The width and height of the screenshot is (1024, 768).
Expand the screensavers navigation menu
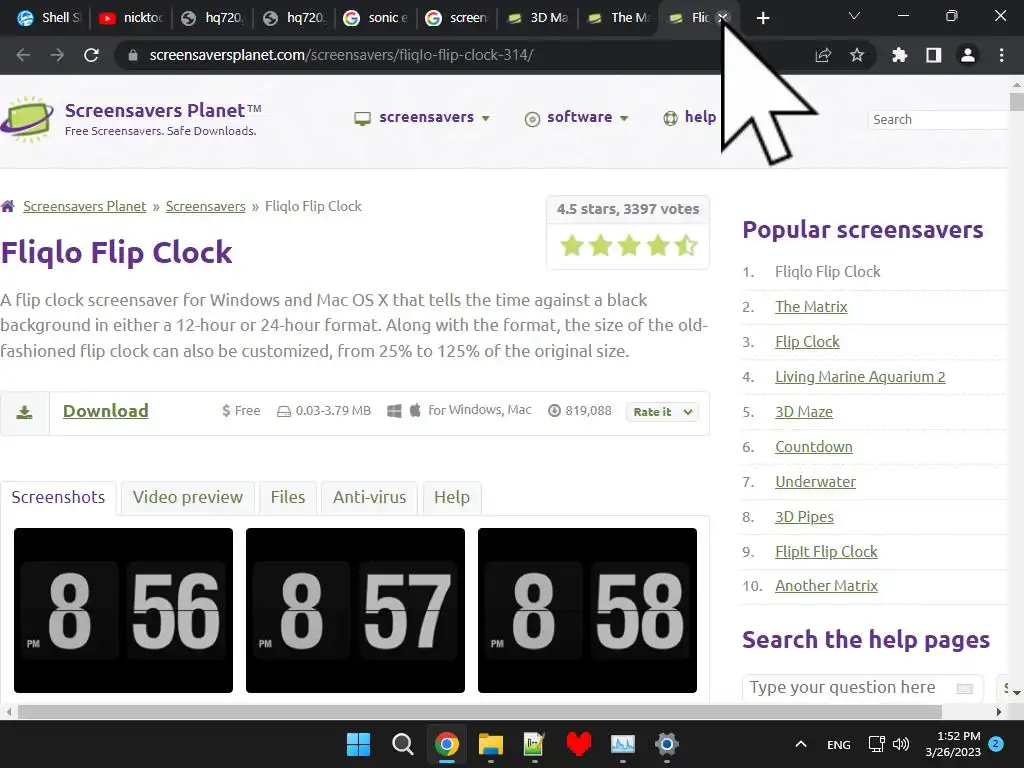click(422, 118)
